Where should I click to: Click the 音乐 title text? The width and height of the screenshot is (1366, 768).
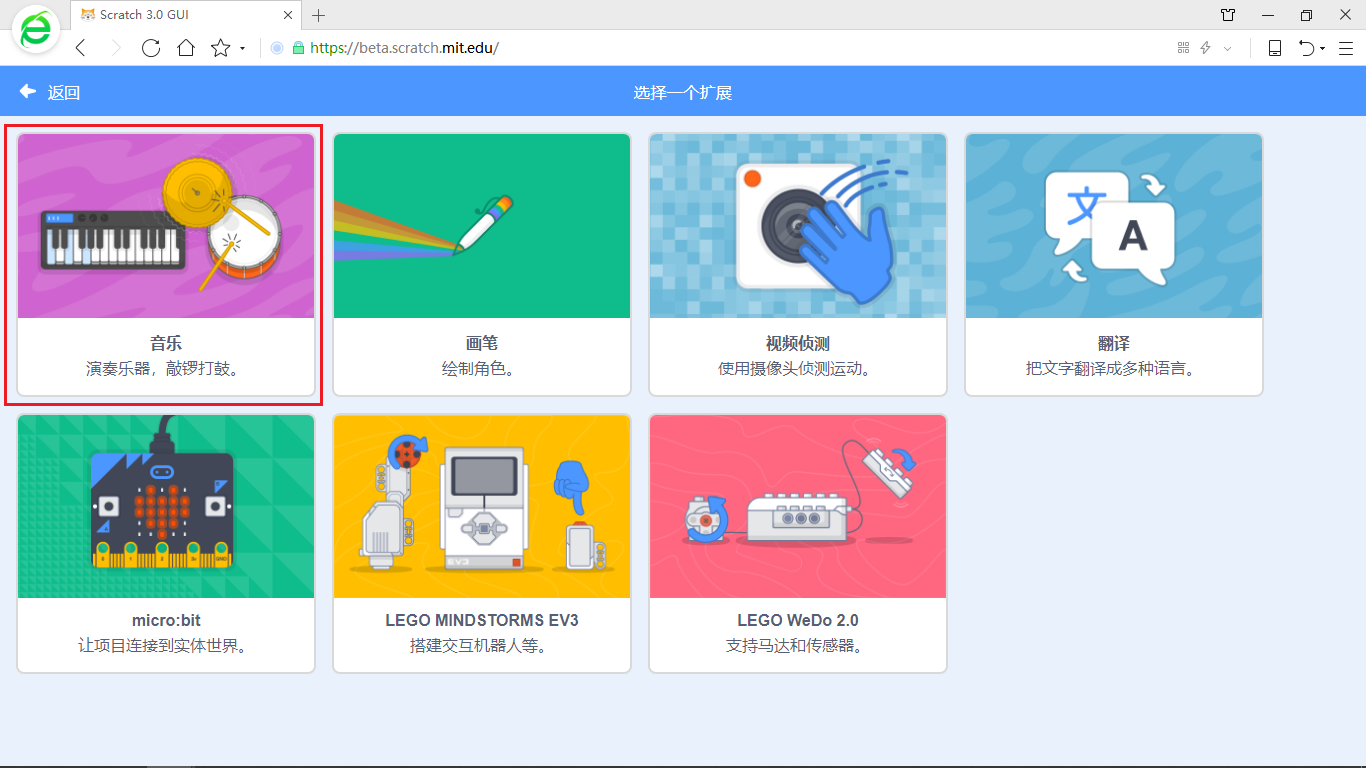click(x=166, y=344)
